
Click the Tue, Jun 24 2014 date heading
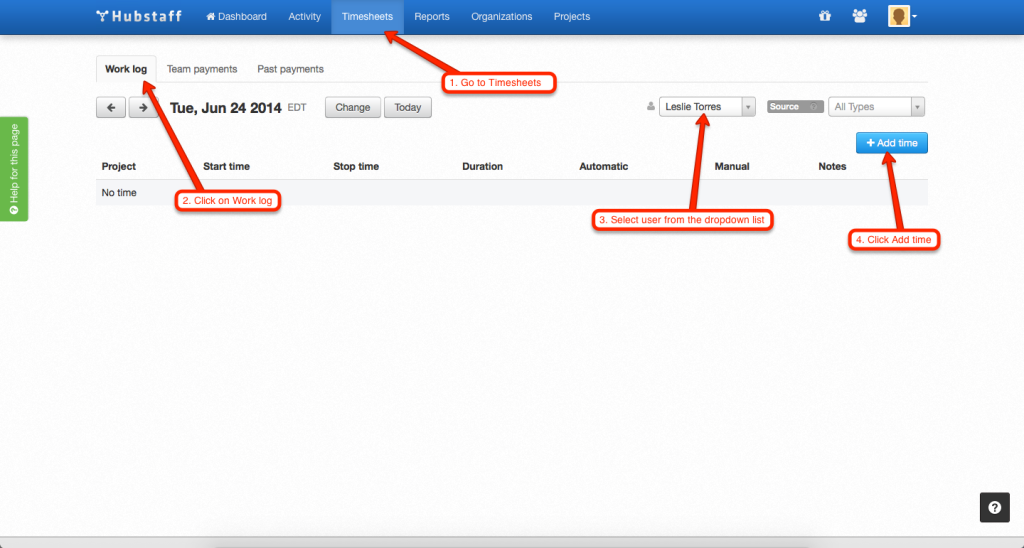pos(225,108)
